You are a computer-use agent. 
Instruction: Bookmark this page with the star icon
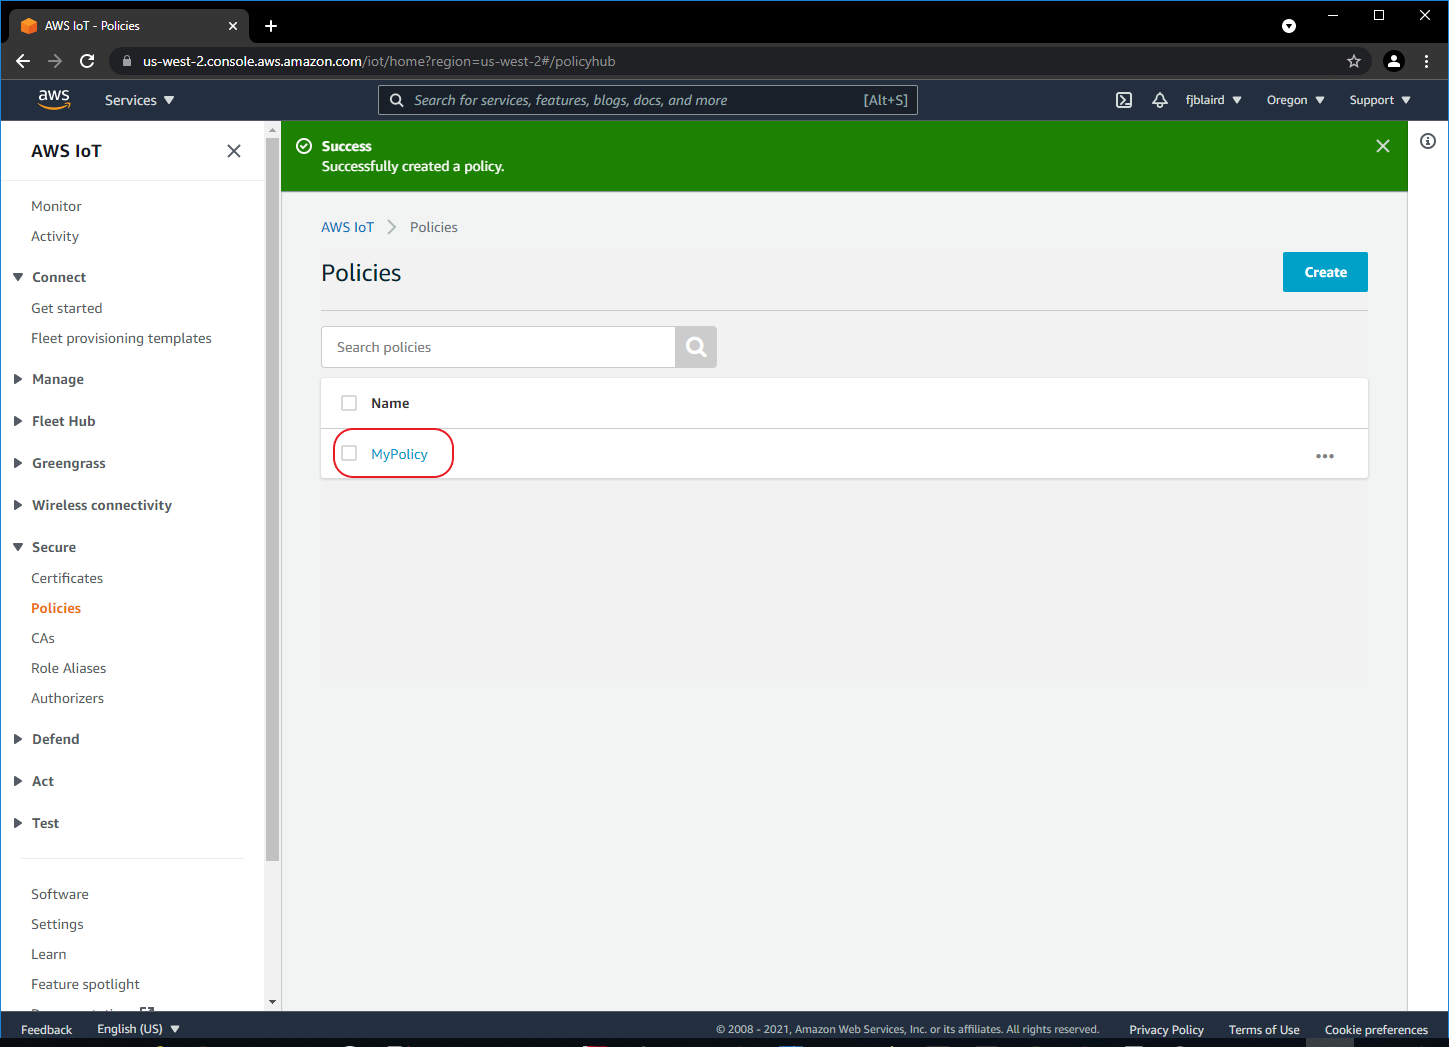coord(1354,61)
